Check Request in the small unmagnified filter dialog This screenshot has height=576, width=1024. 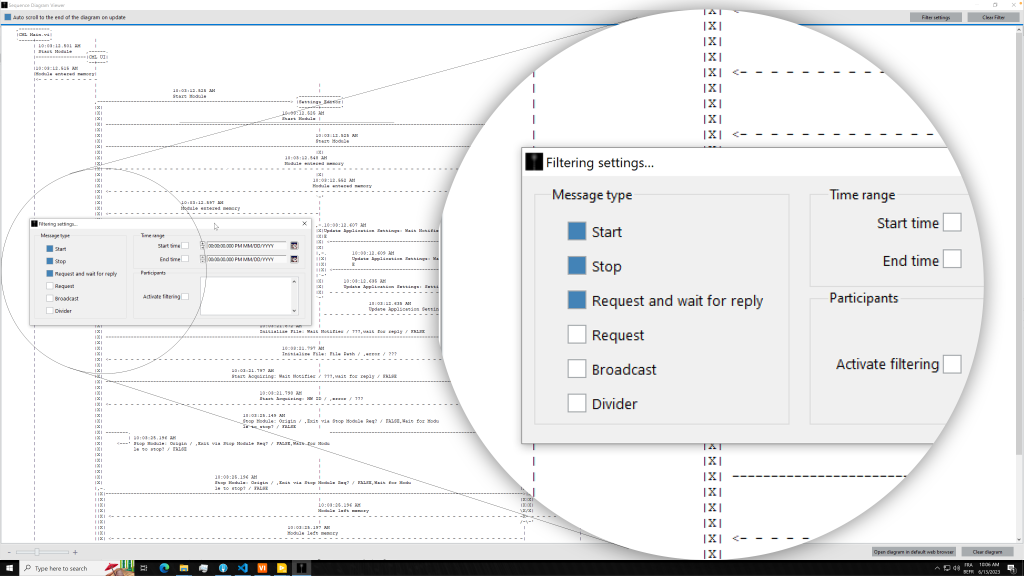[50, 286]
